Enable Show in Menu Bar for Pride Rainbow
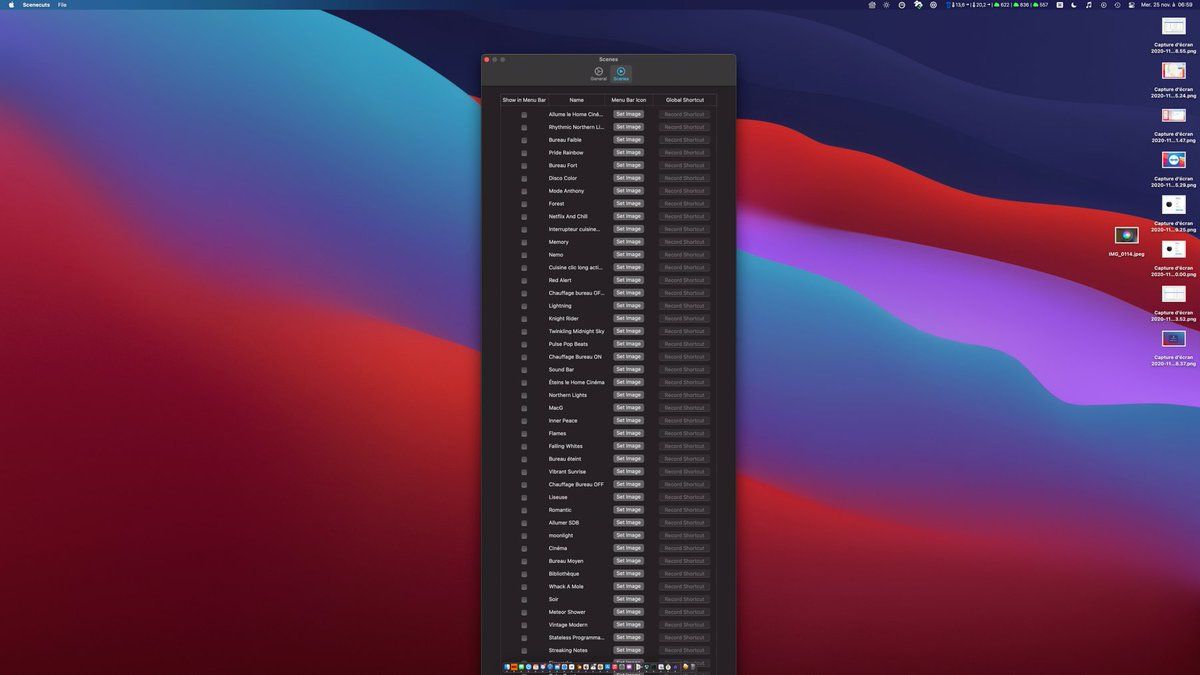The image size is (1200, 675). [x=524, y=153]
